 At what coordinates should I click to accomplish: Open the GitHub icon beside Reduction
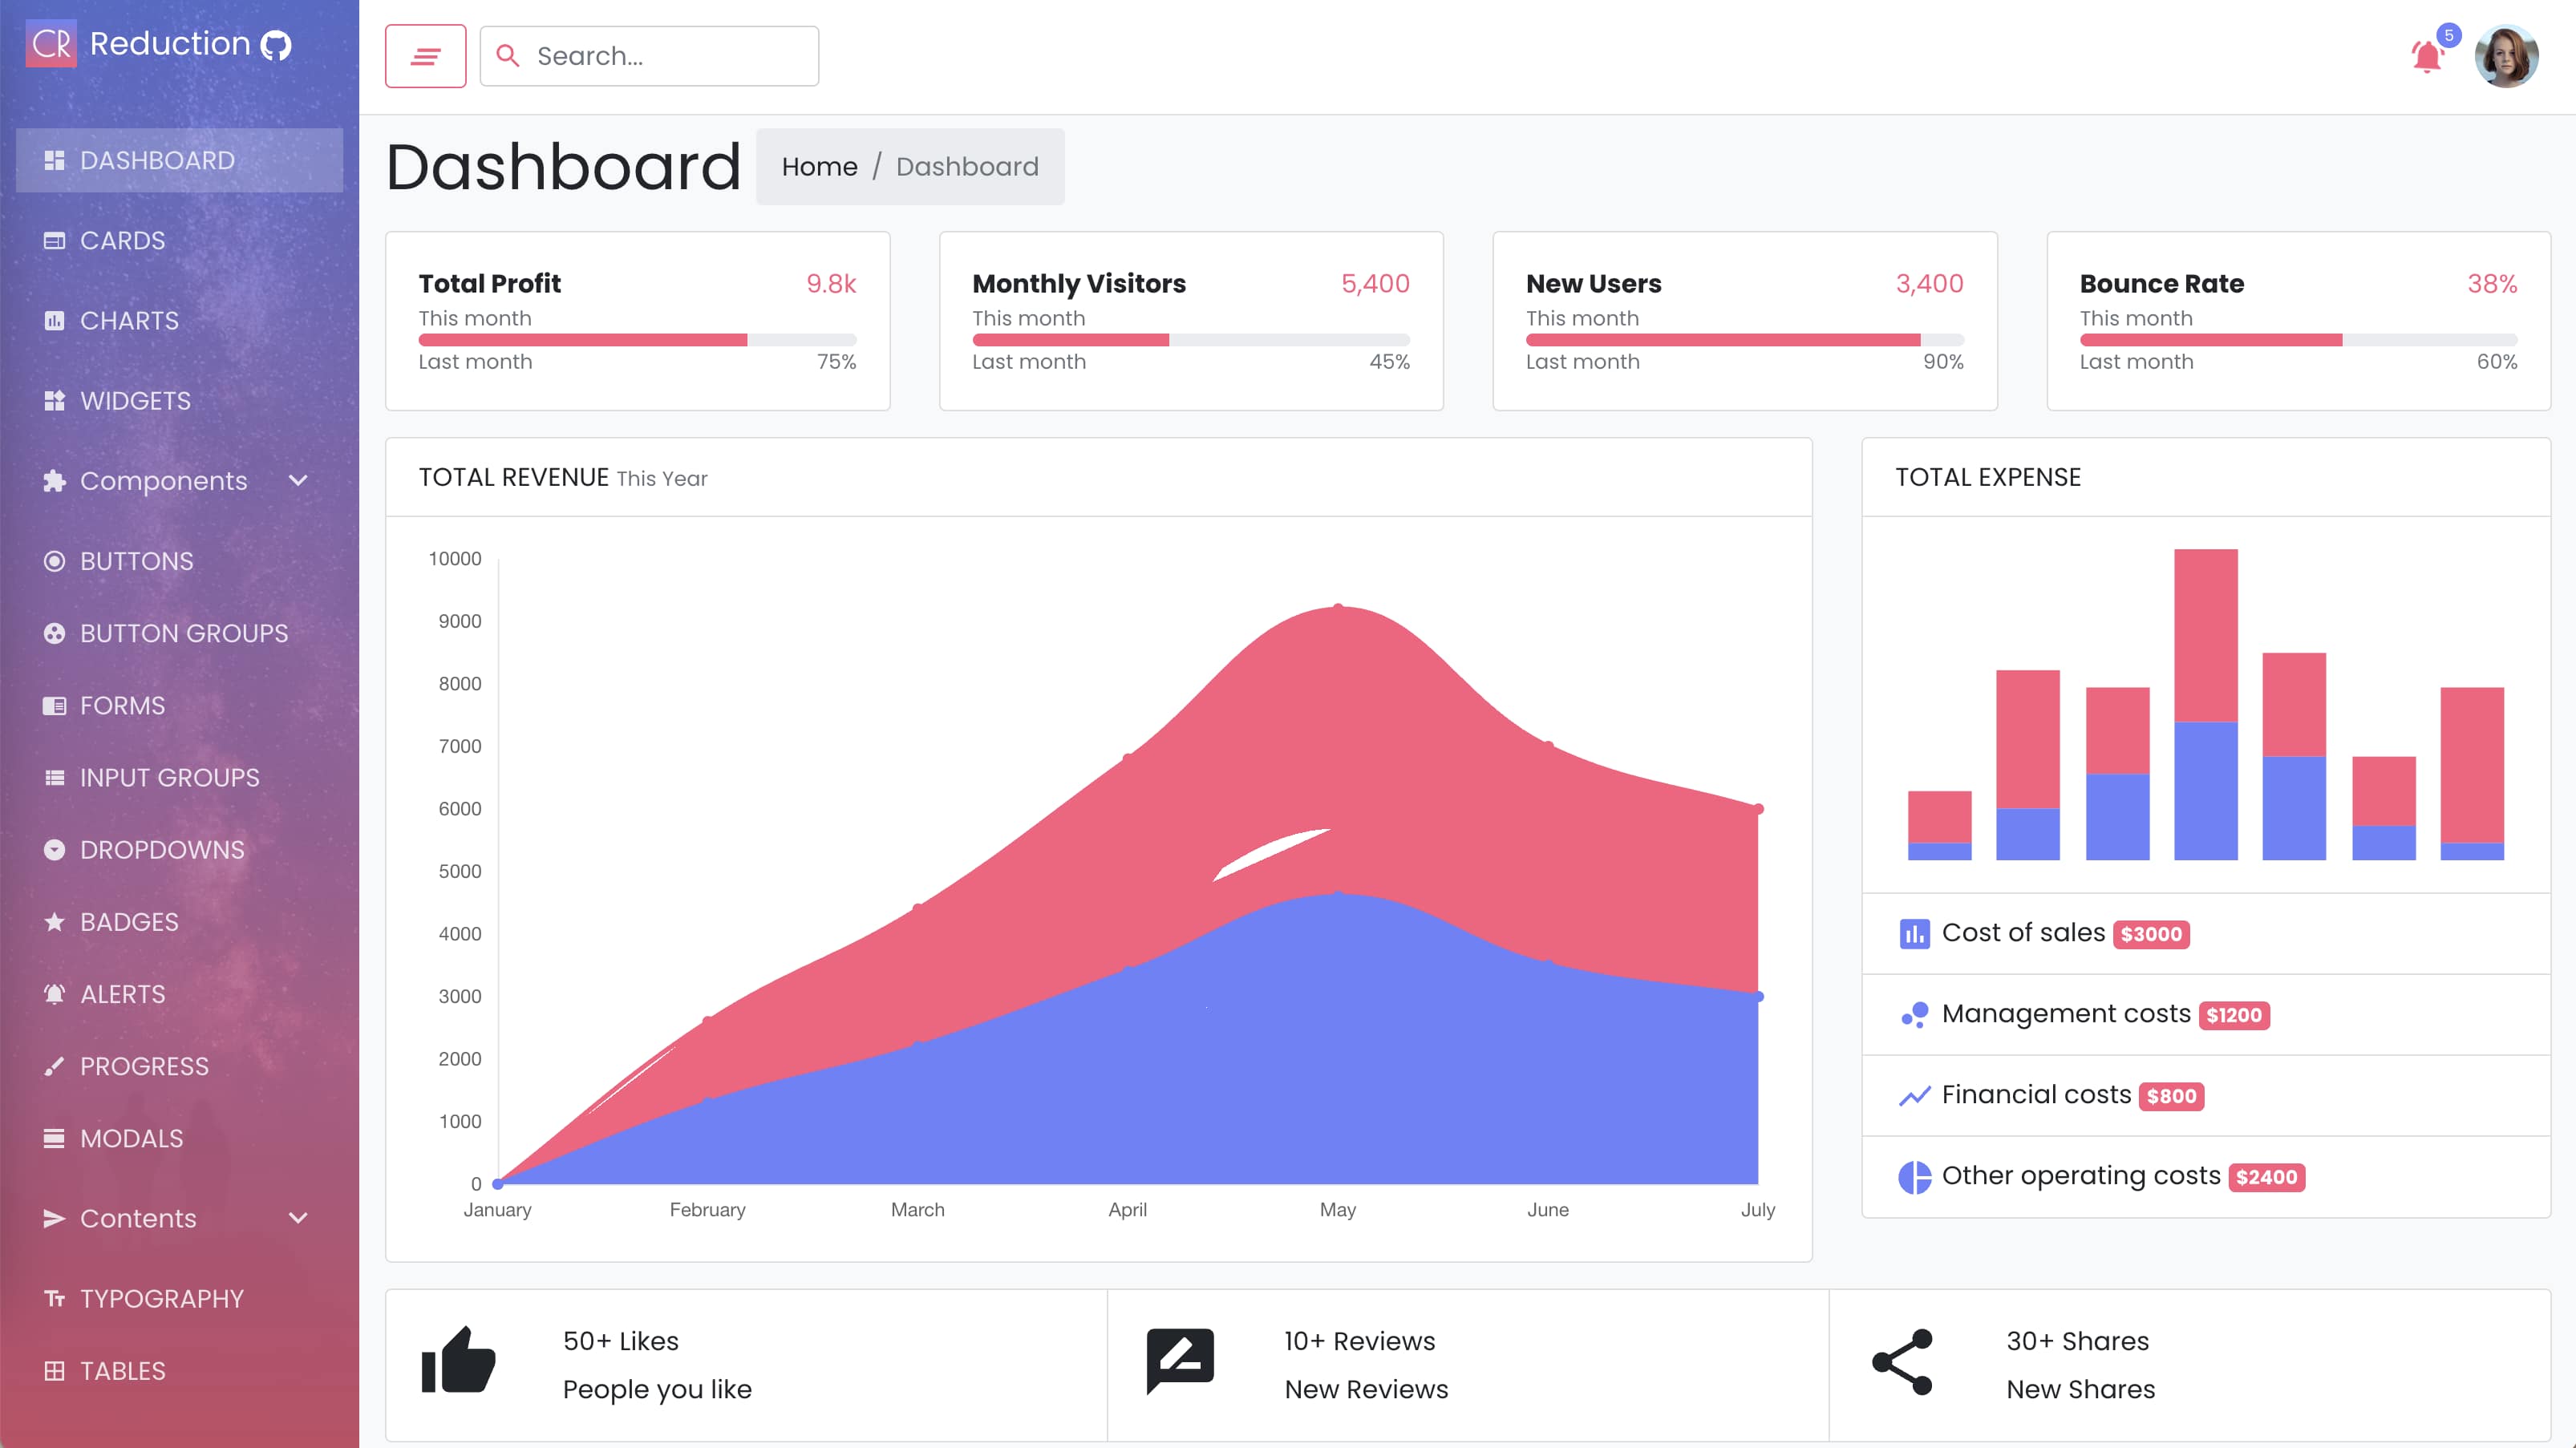(x=276, y=45)
